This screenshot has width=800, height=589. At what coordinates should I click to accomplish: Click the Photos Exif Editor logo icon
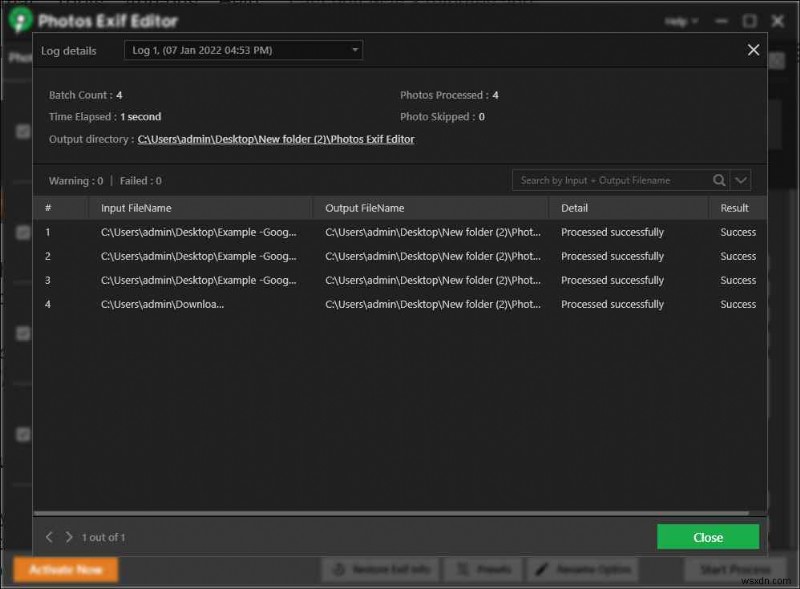point(20,20)
